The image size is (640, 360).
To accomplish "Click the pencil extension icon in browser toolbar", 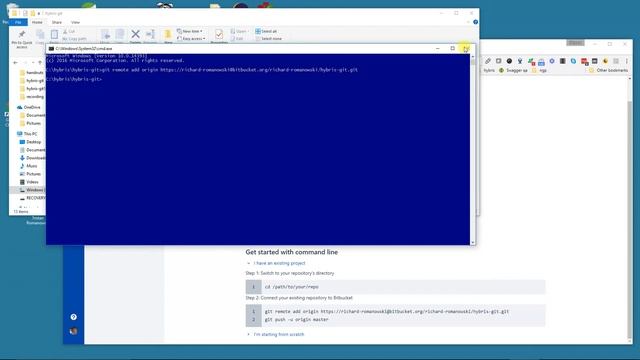I will (488, 61).
